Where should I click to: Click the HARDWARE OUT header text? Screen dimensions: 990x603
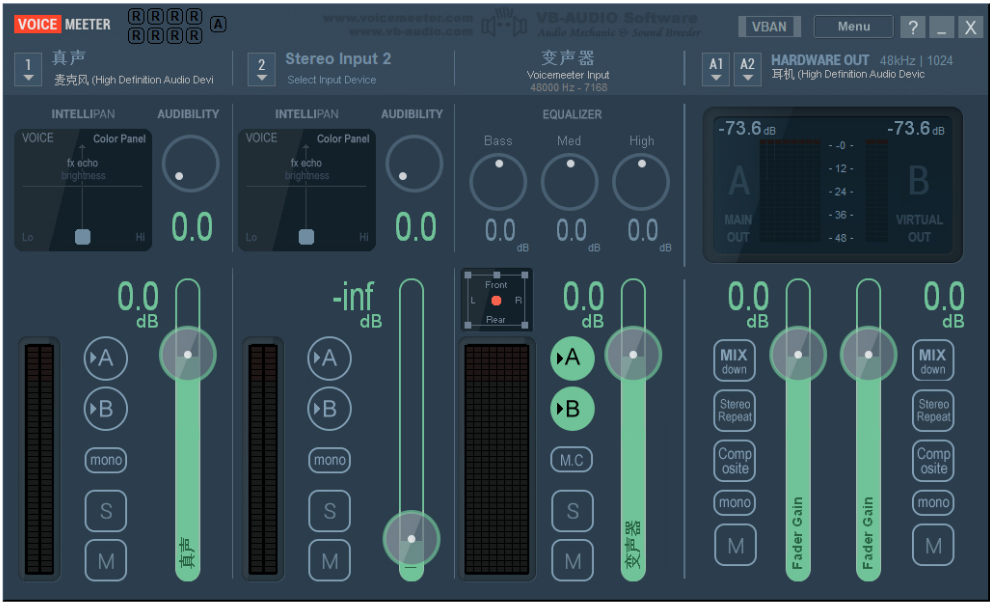(x=820, y=60)
